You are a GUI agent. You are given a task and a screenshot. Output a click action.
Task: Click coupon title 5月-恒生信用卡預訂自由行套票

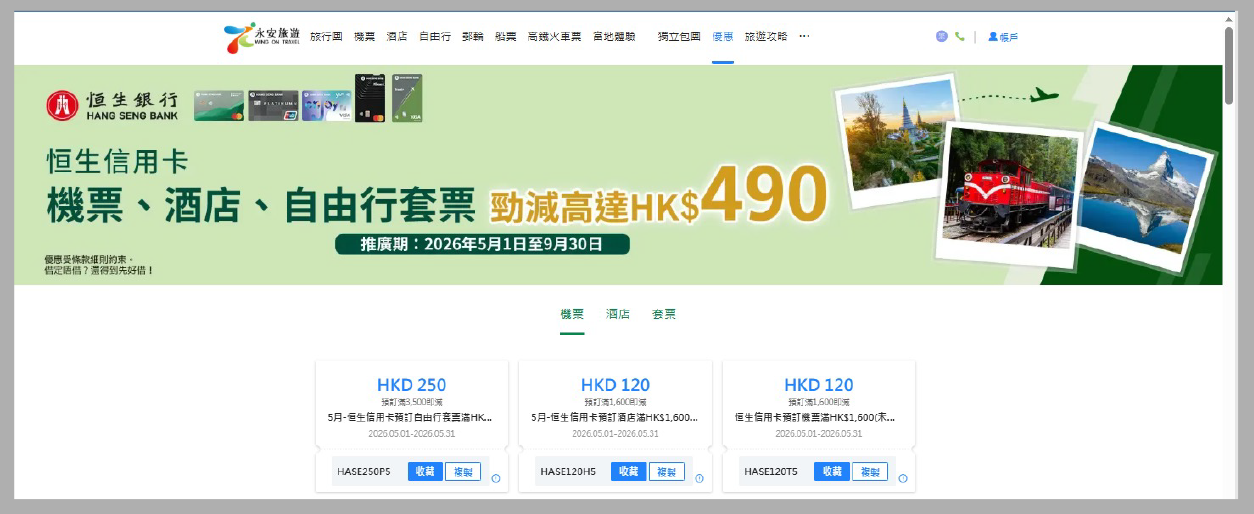pos(411,417)
